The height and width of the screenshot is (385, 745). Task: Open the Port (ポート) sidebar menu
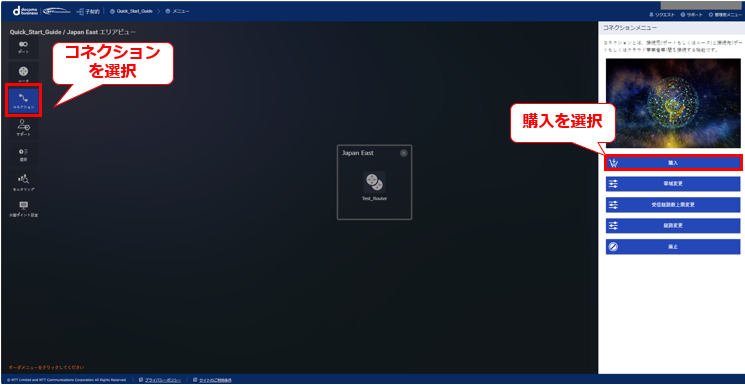(23, 47)
